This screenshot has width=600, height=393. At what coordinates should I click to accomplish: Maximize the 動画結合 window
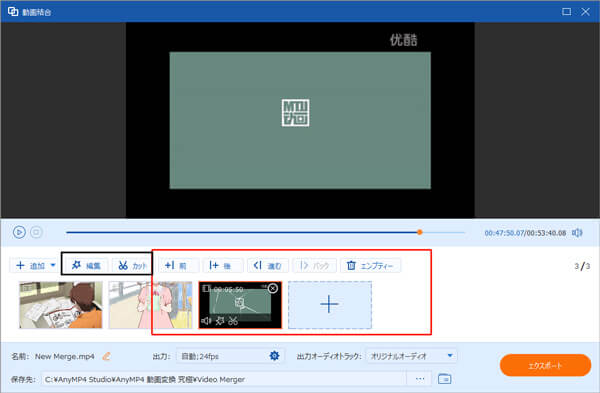(566, 11)
